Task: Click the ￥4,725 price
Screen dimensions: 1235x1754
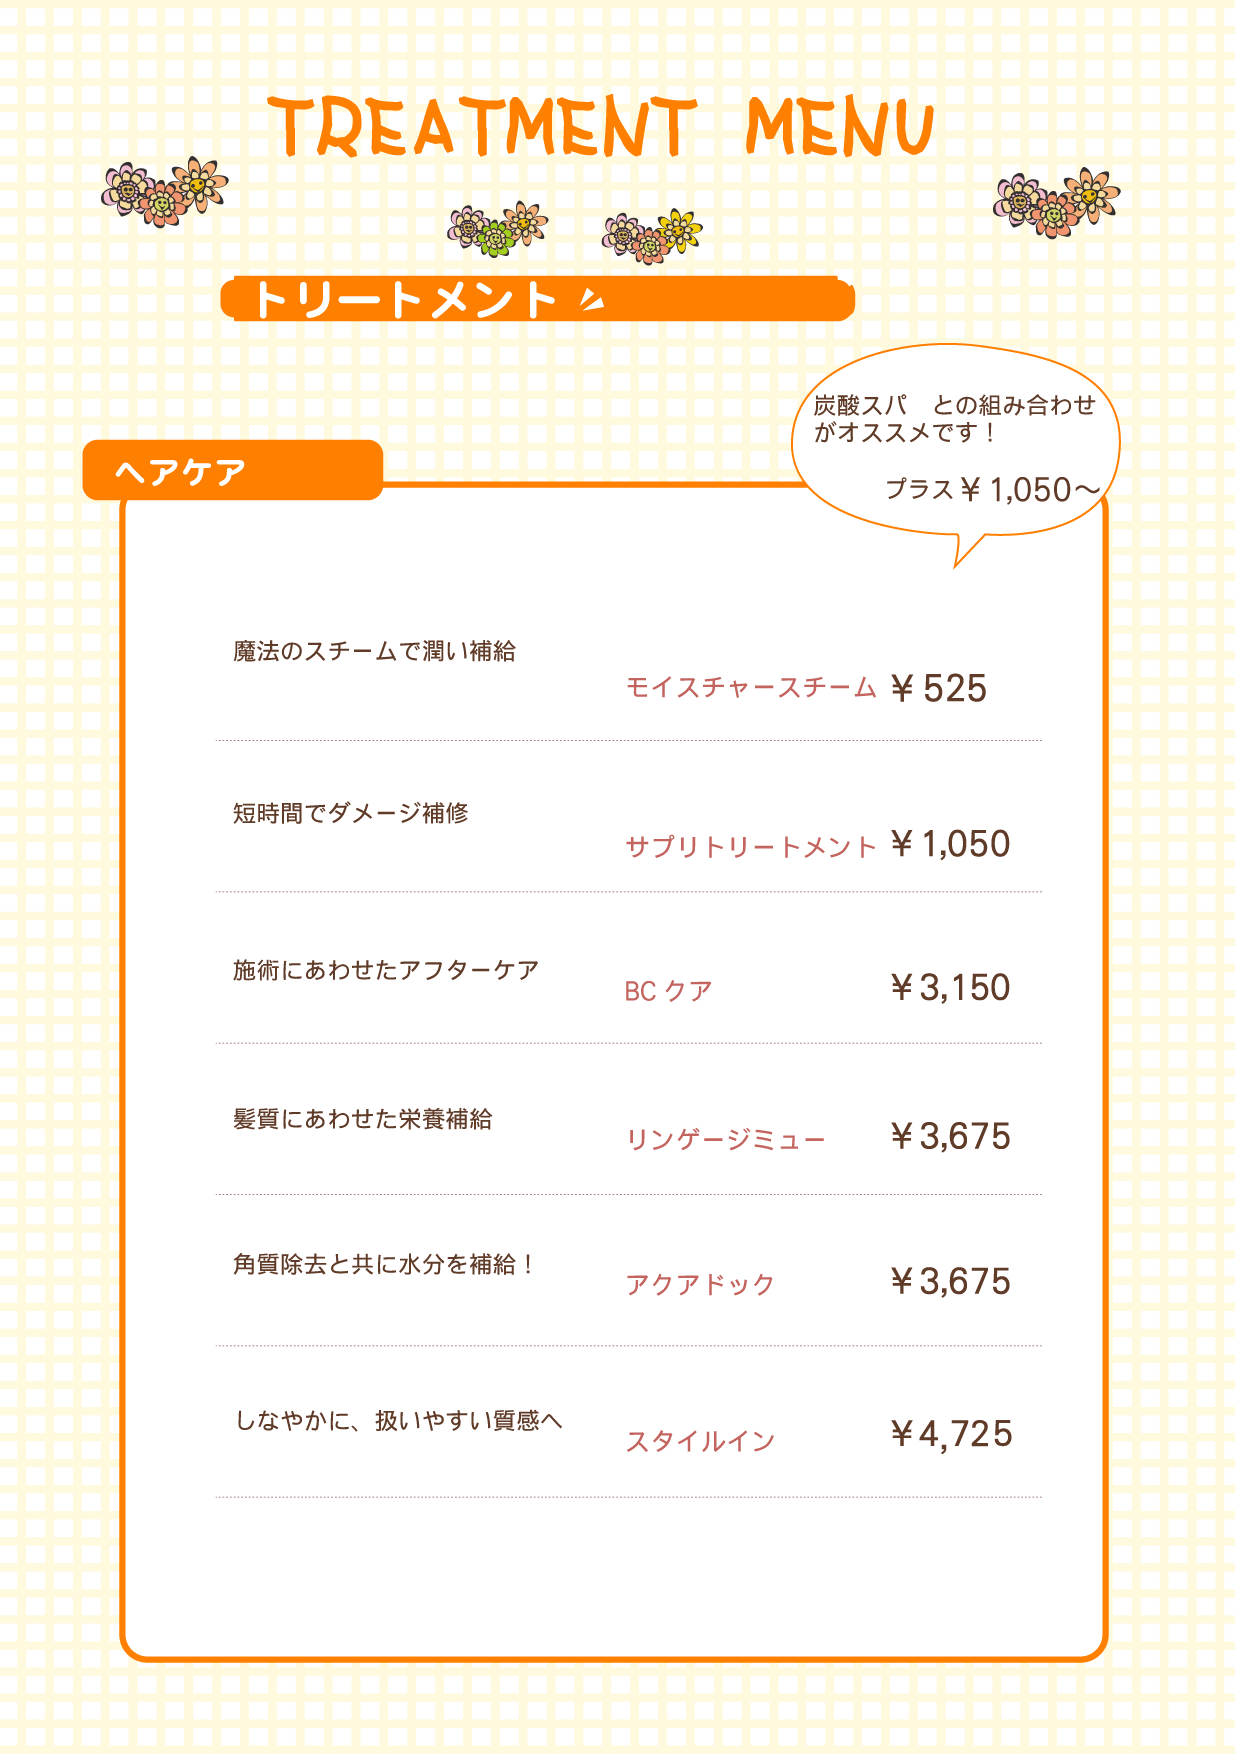Action: [x=951, y=1434]
